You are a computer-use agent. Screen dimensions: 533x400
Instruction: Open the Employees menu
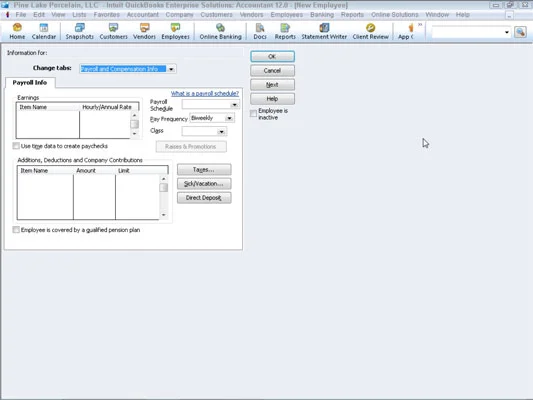(x=286, y=15)
